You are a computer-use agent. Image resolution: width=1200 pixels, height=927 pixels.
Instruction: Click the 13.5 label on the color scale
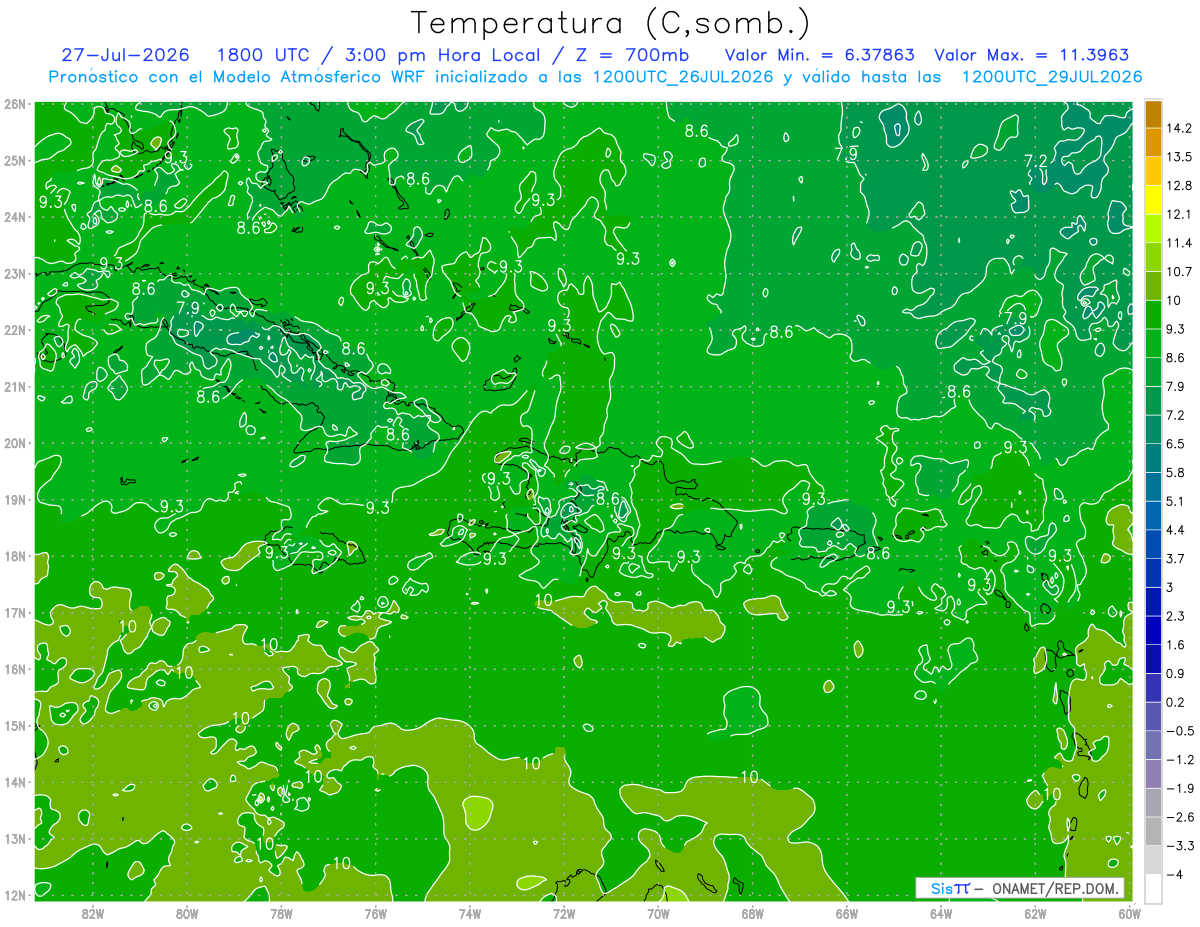click(1178, 157)
